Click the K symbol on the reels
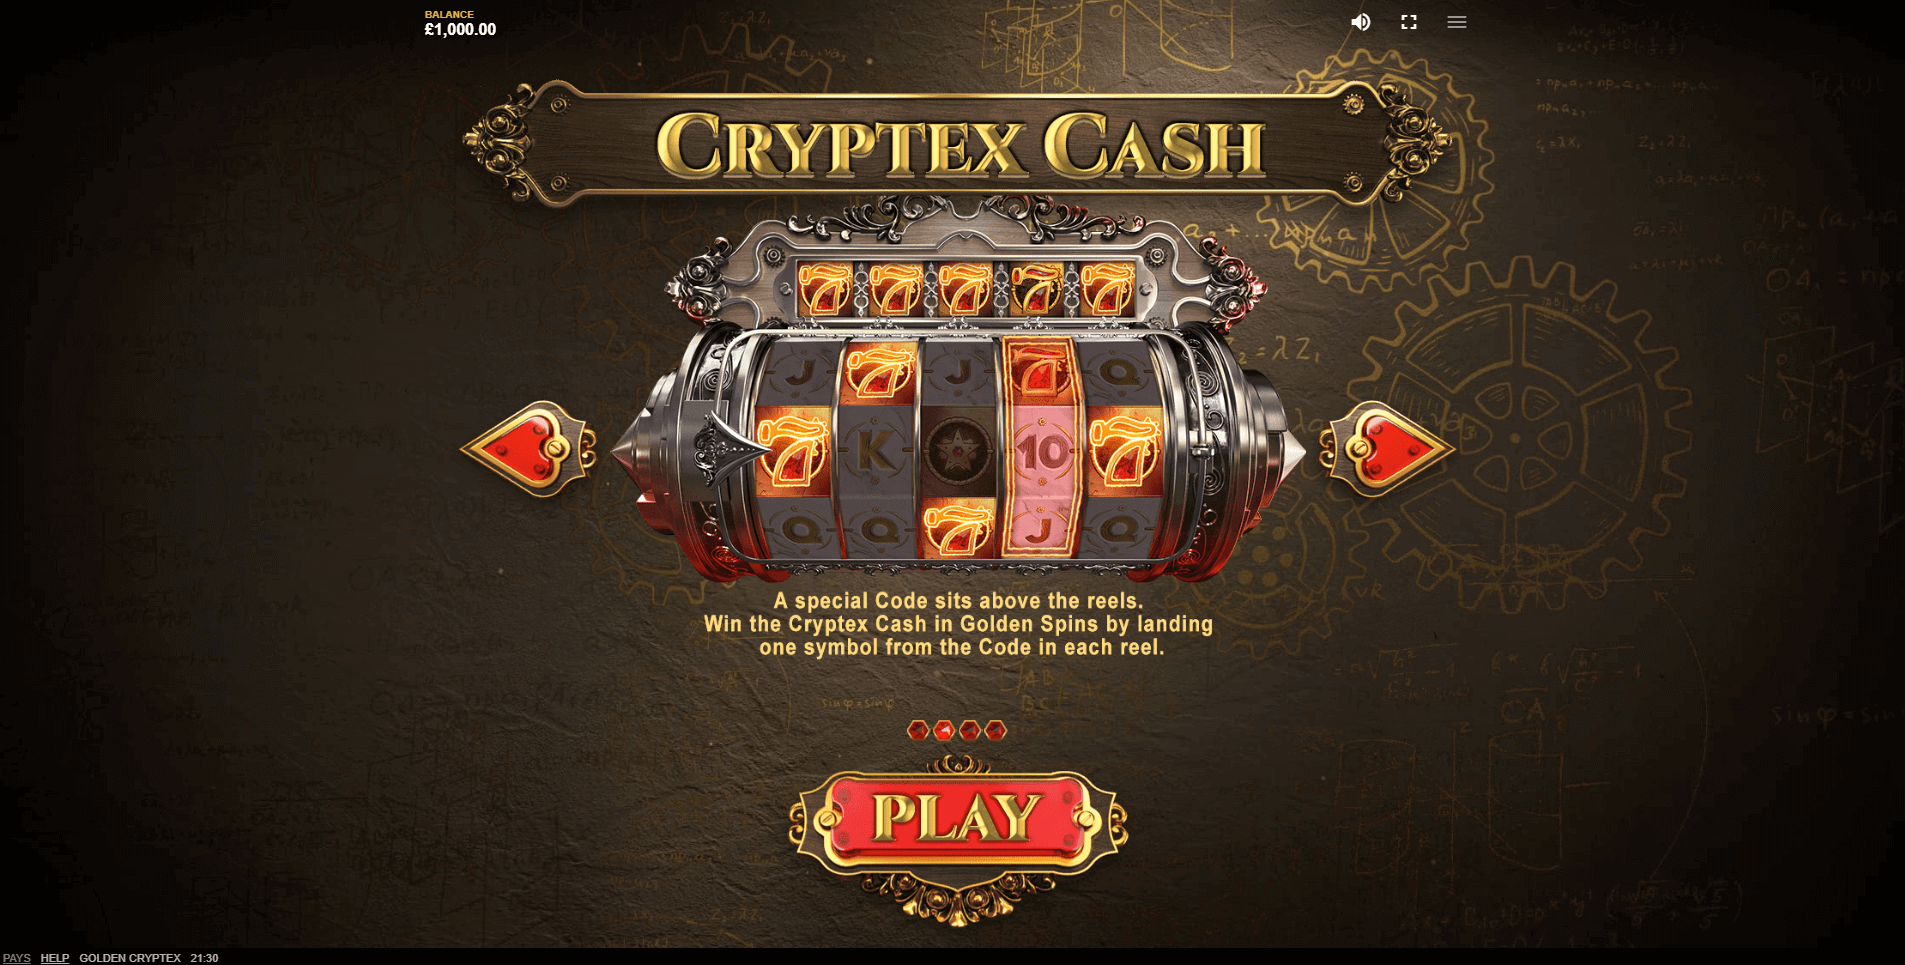The width and height of the screenshot is (1905, 965). coord(877,451)
